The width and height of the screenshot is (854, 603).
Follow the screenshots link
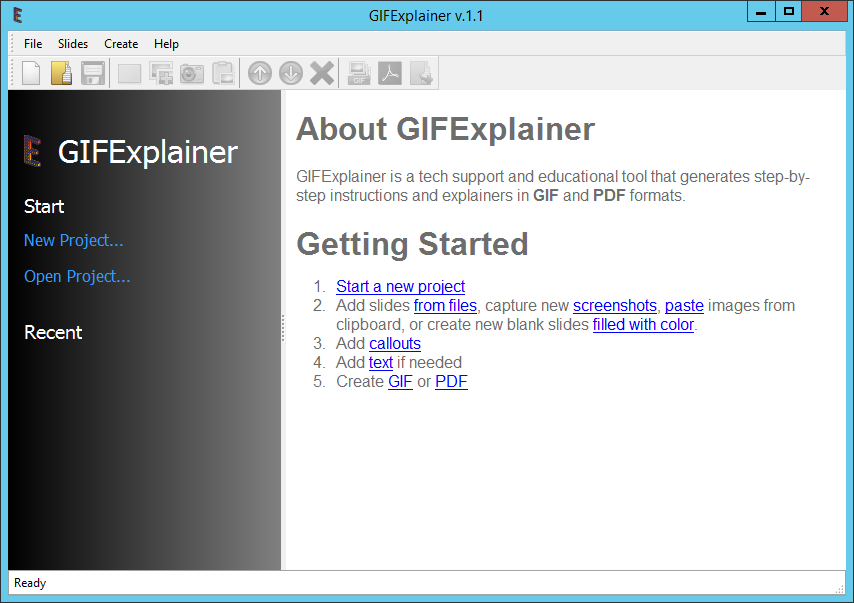tap(614, 306)
